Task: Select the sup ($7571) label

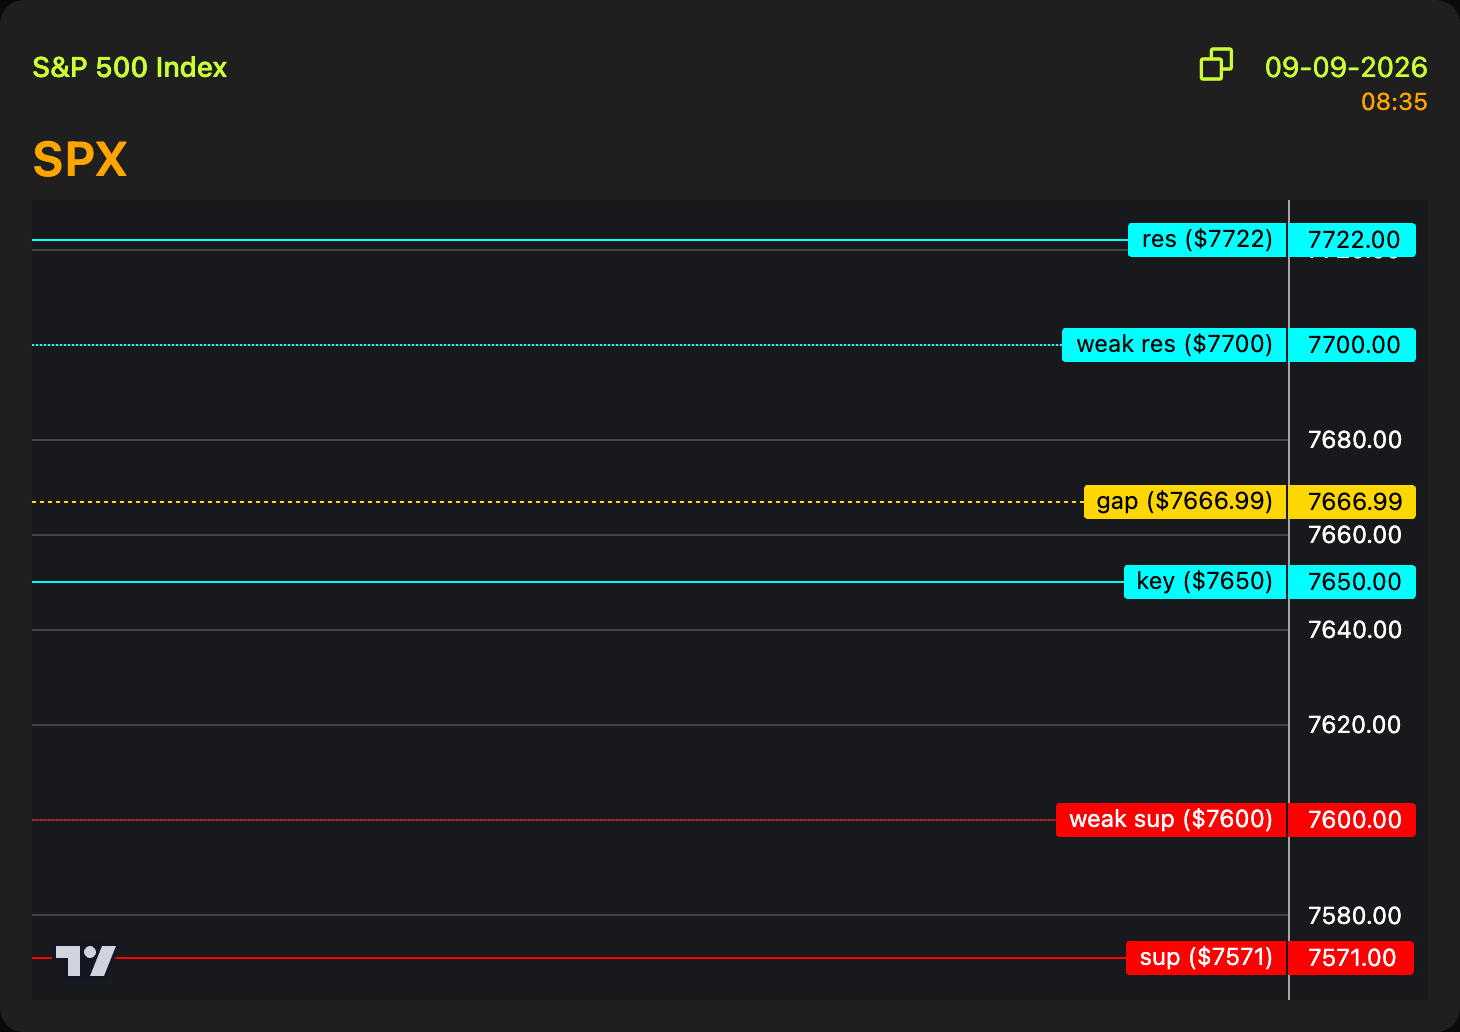Action: 1206,958
